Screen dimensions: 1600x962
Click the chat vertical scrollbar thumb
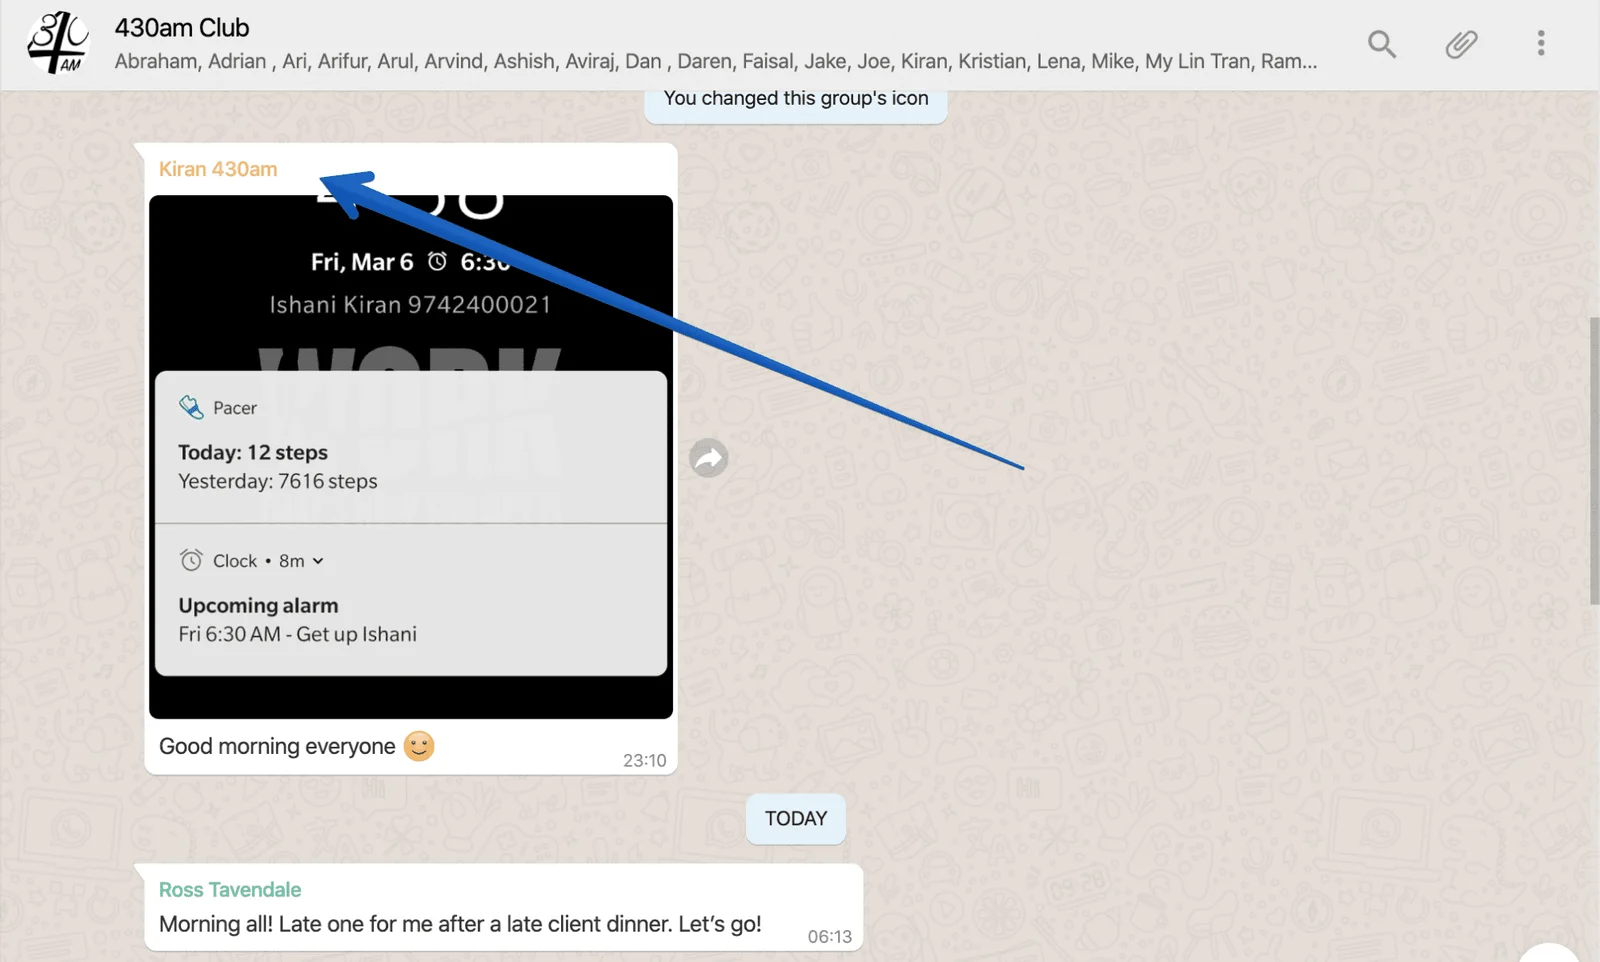(x=1594, y=461)
